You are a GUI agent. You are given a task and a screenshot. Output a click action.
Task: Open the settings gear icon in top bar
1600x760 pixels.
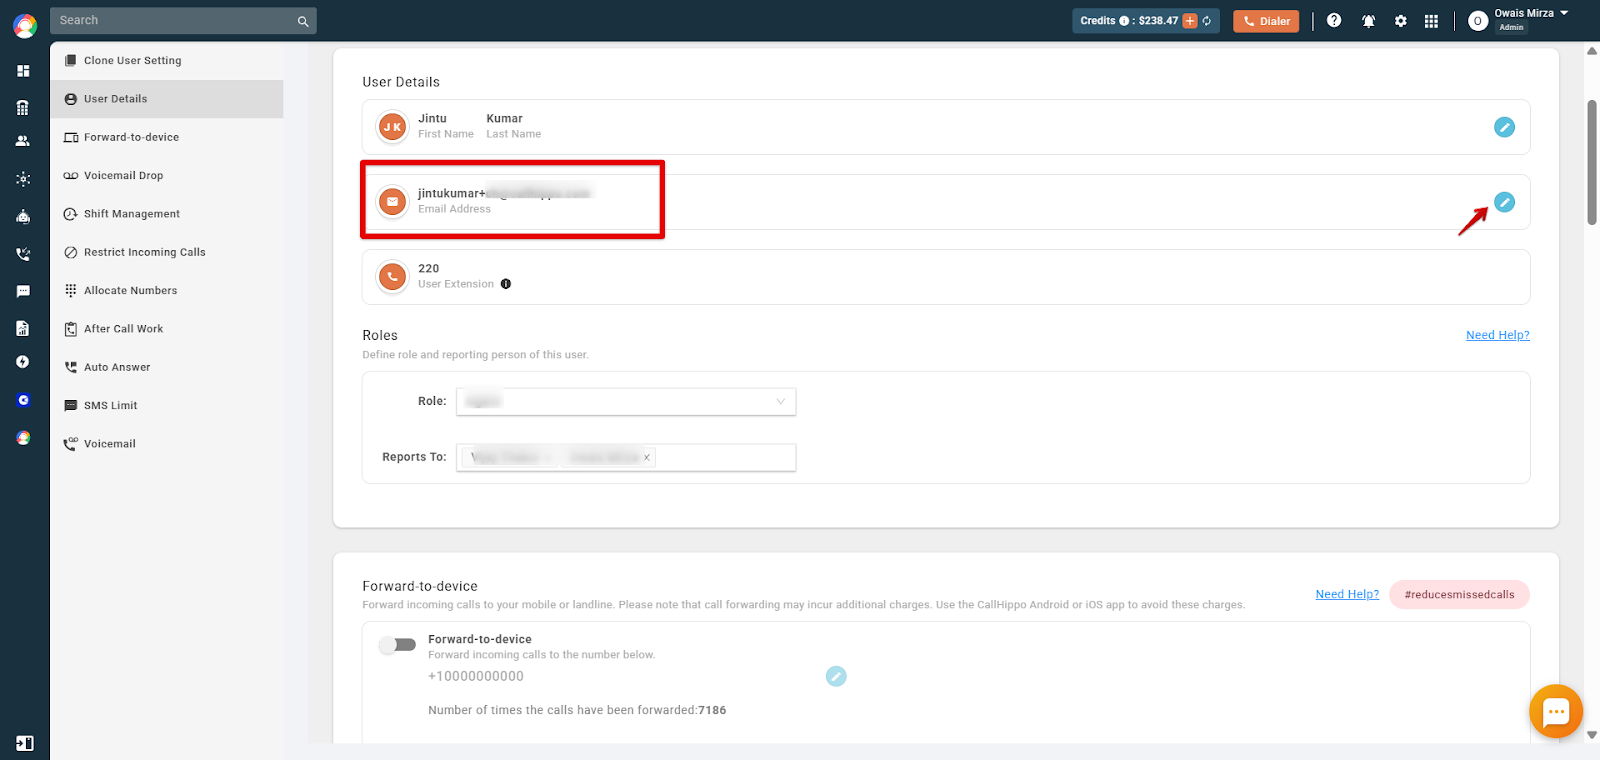pyautogui.click(x=1401, y=21)
